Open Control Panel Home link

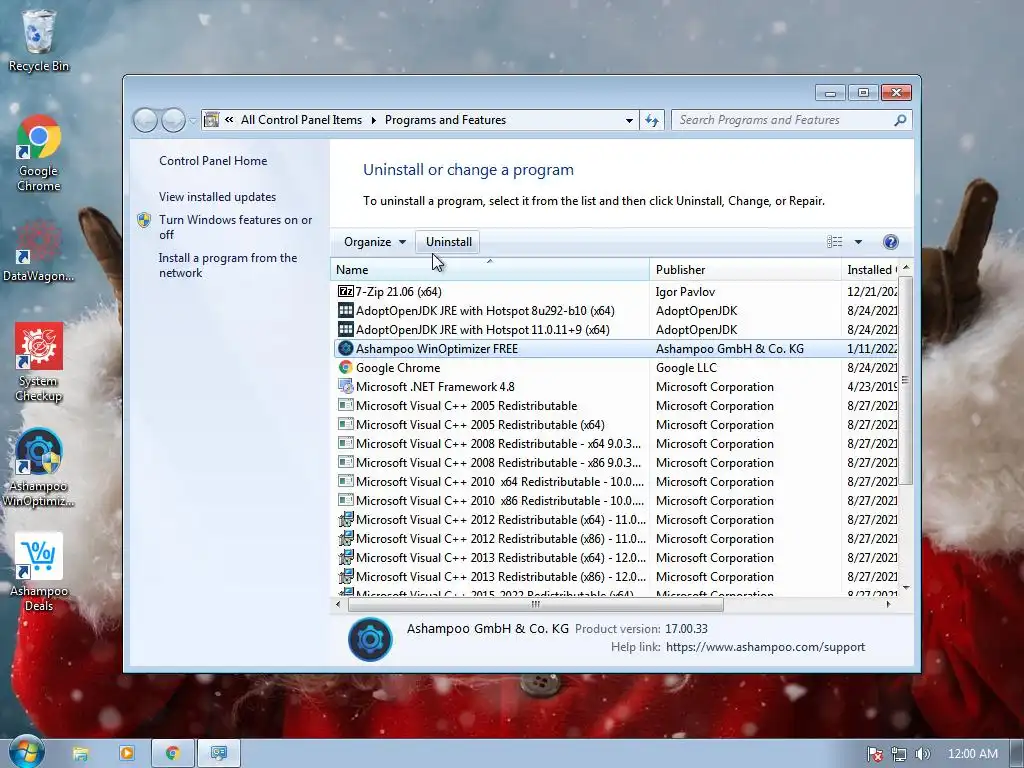tap(213, 161)
